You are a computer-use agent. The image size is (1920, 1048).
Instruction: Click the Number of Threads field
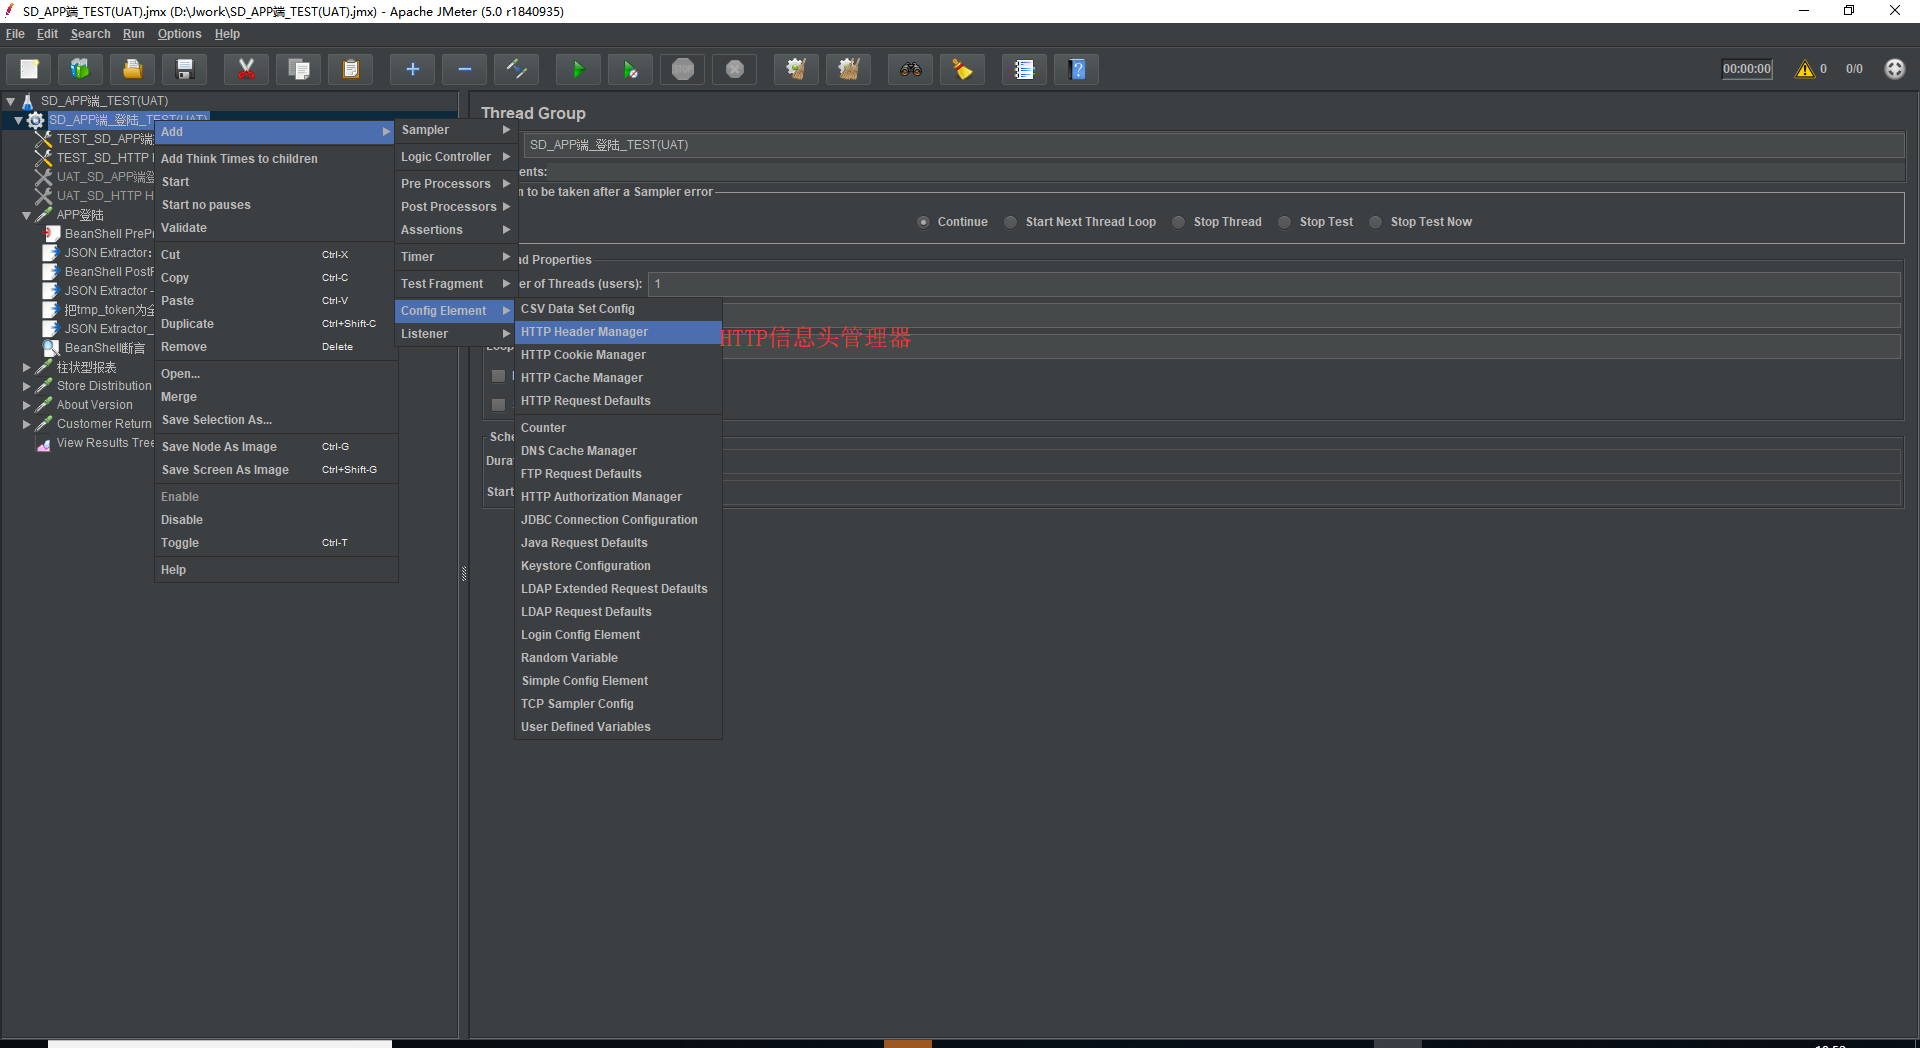point(1274,284)
